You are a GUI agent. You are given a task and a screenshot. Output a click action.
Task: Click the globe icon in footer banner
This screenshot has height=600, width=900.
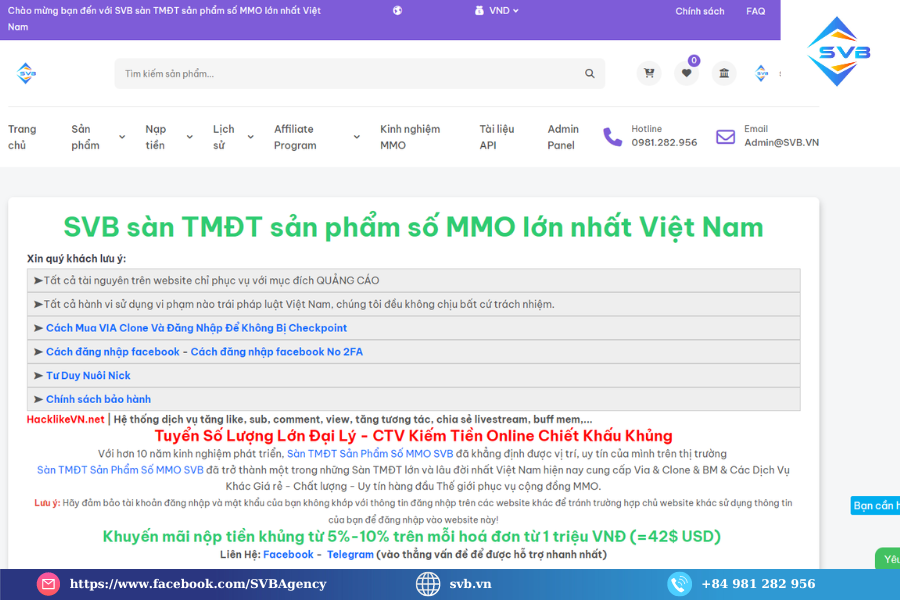[428, 584]
